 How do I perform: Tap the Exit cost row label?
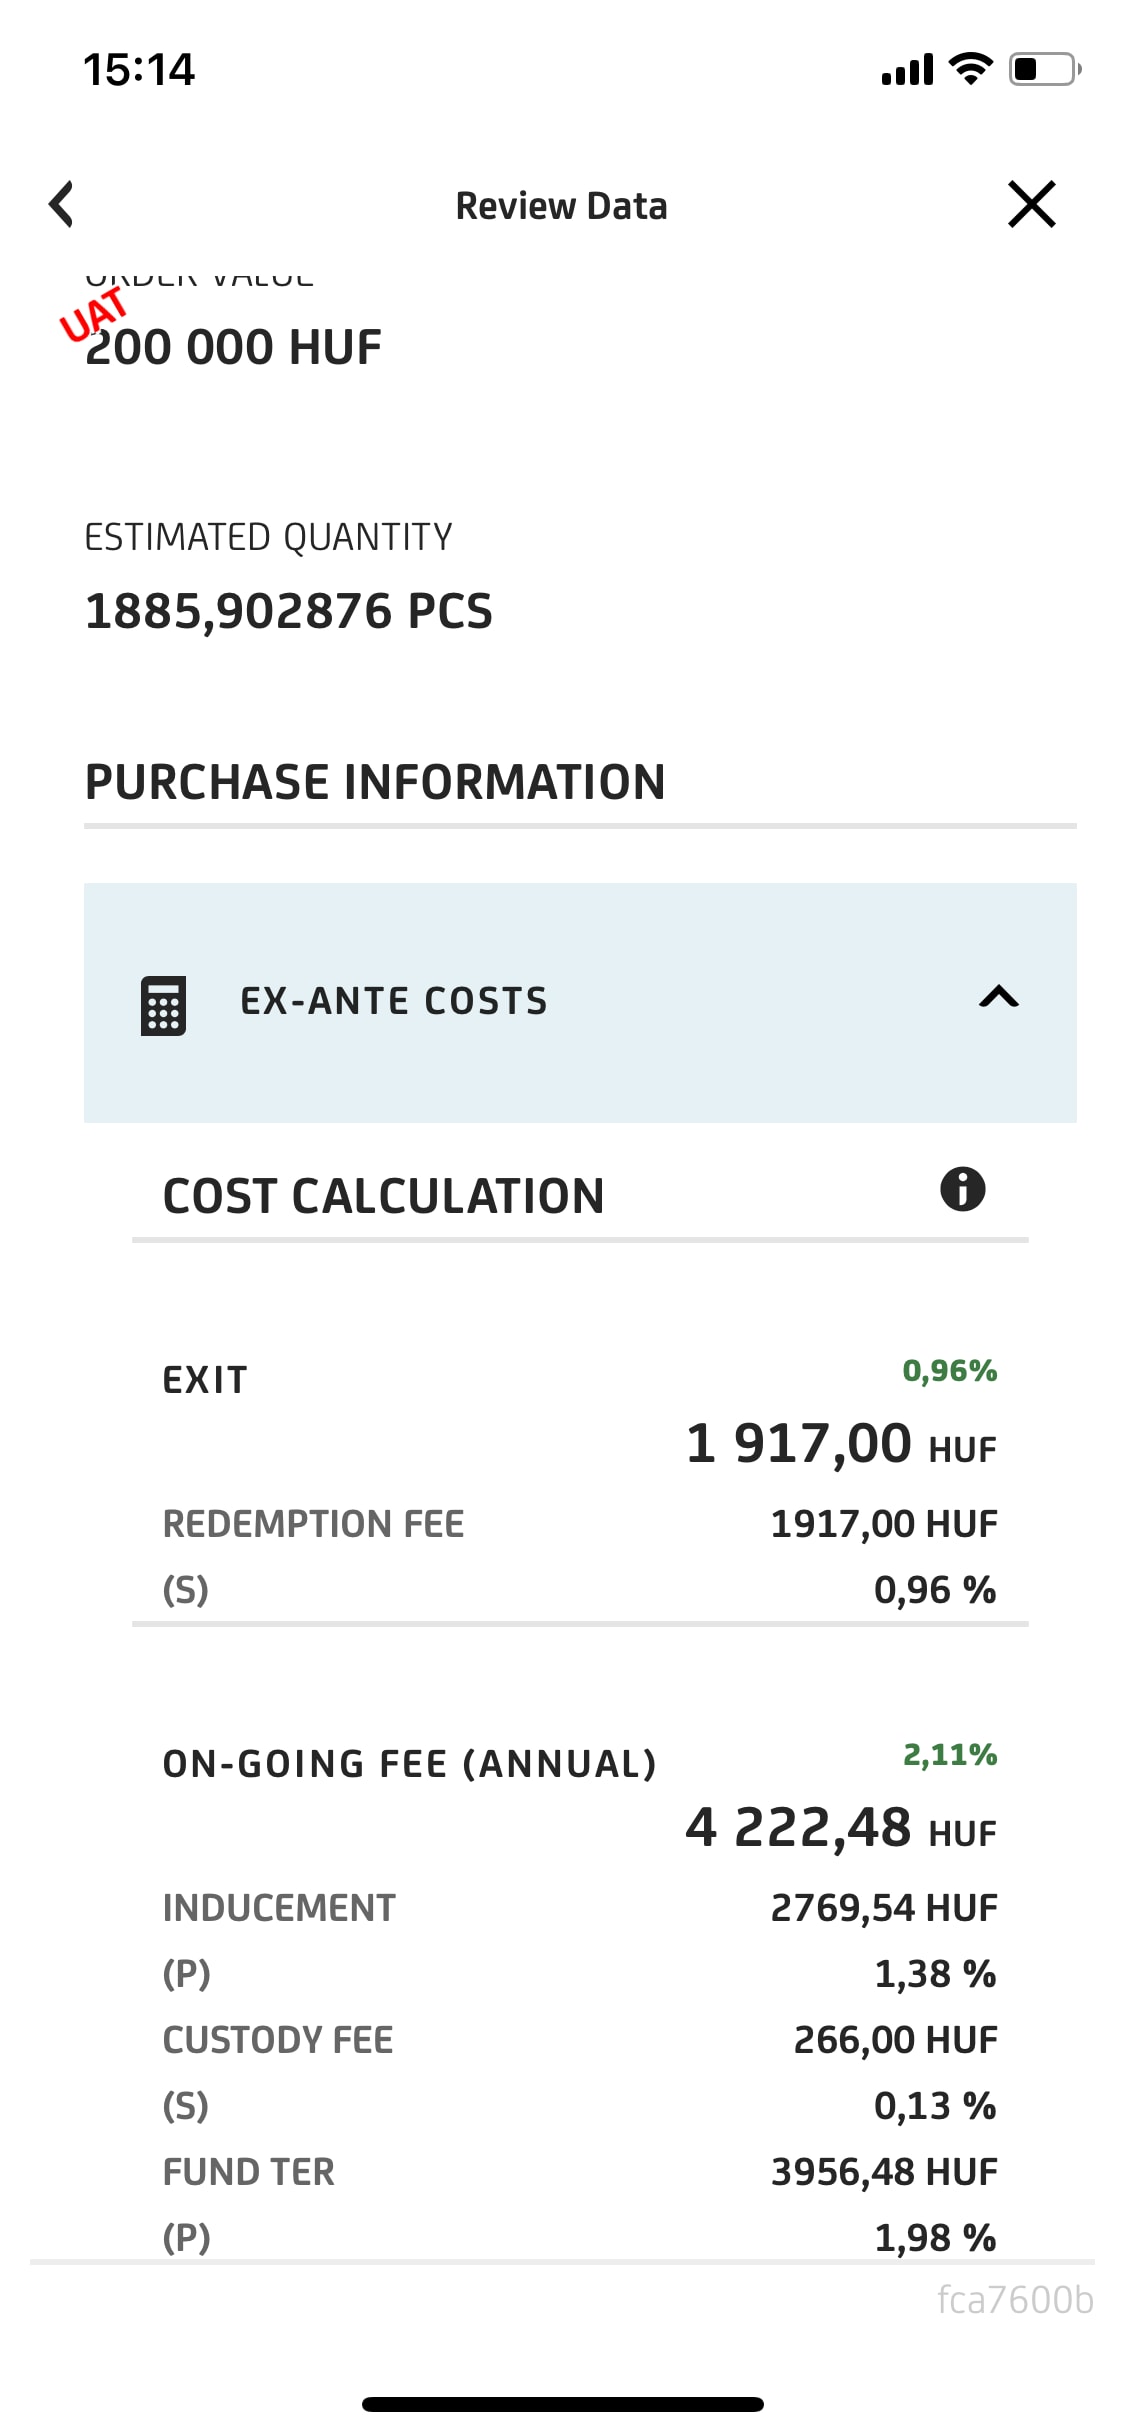click(205, 1380)
